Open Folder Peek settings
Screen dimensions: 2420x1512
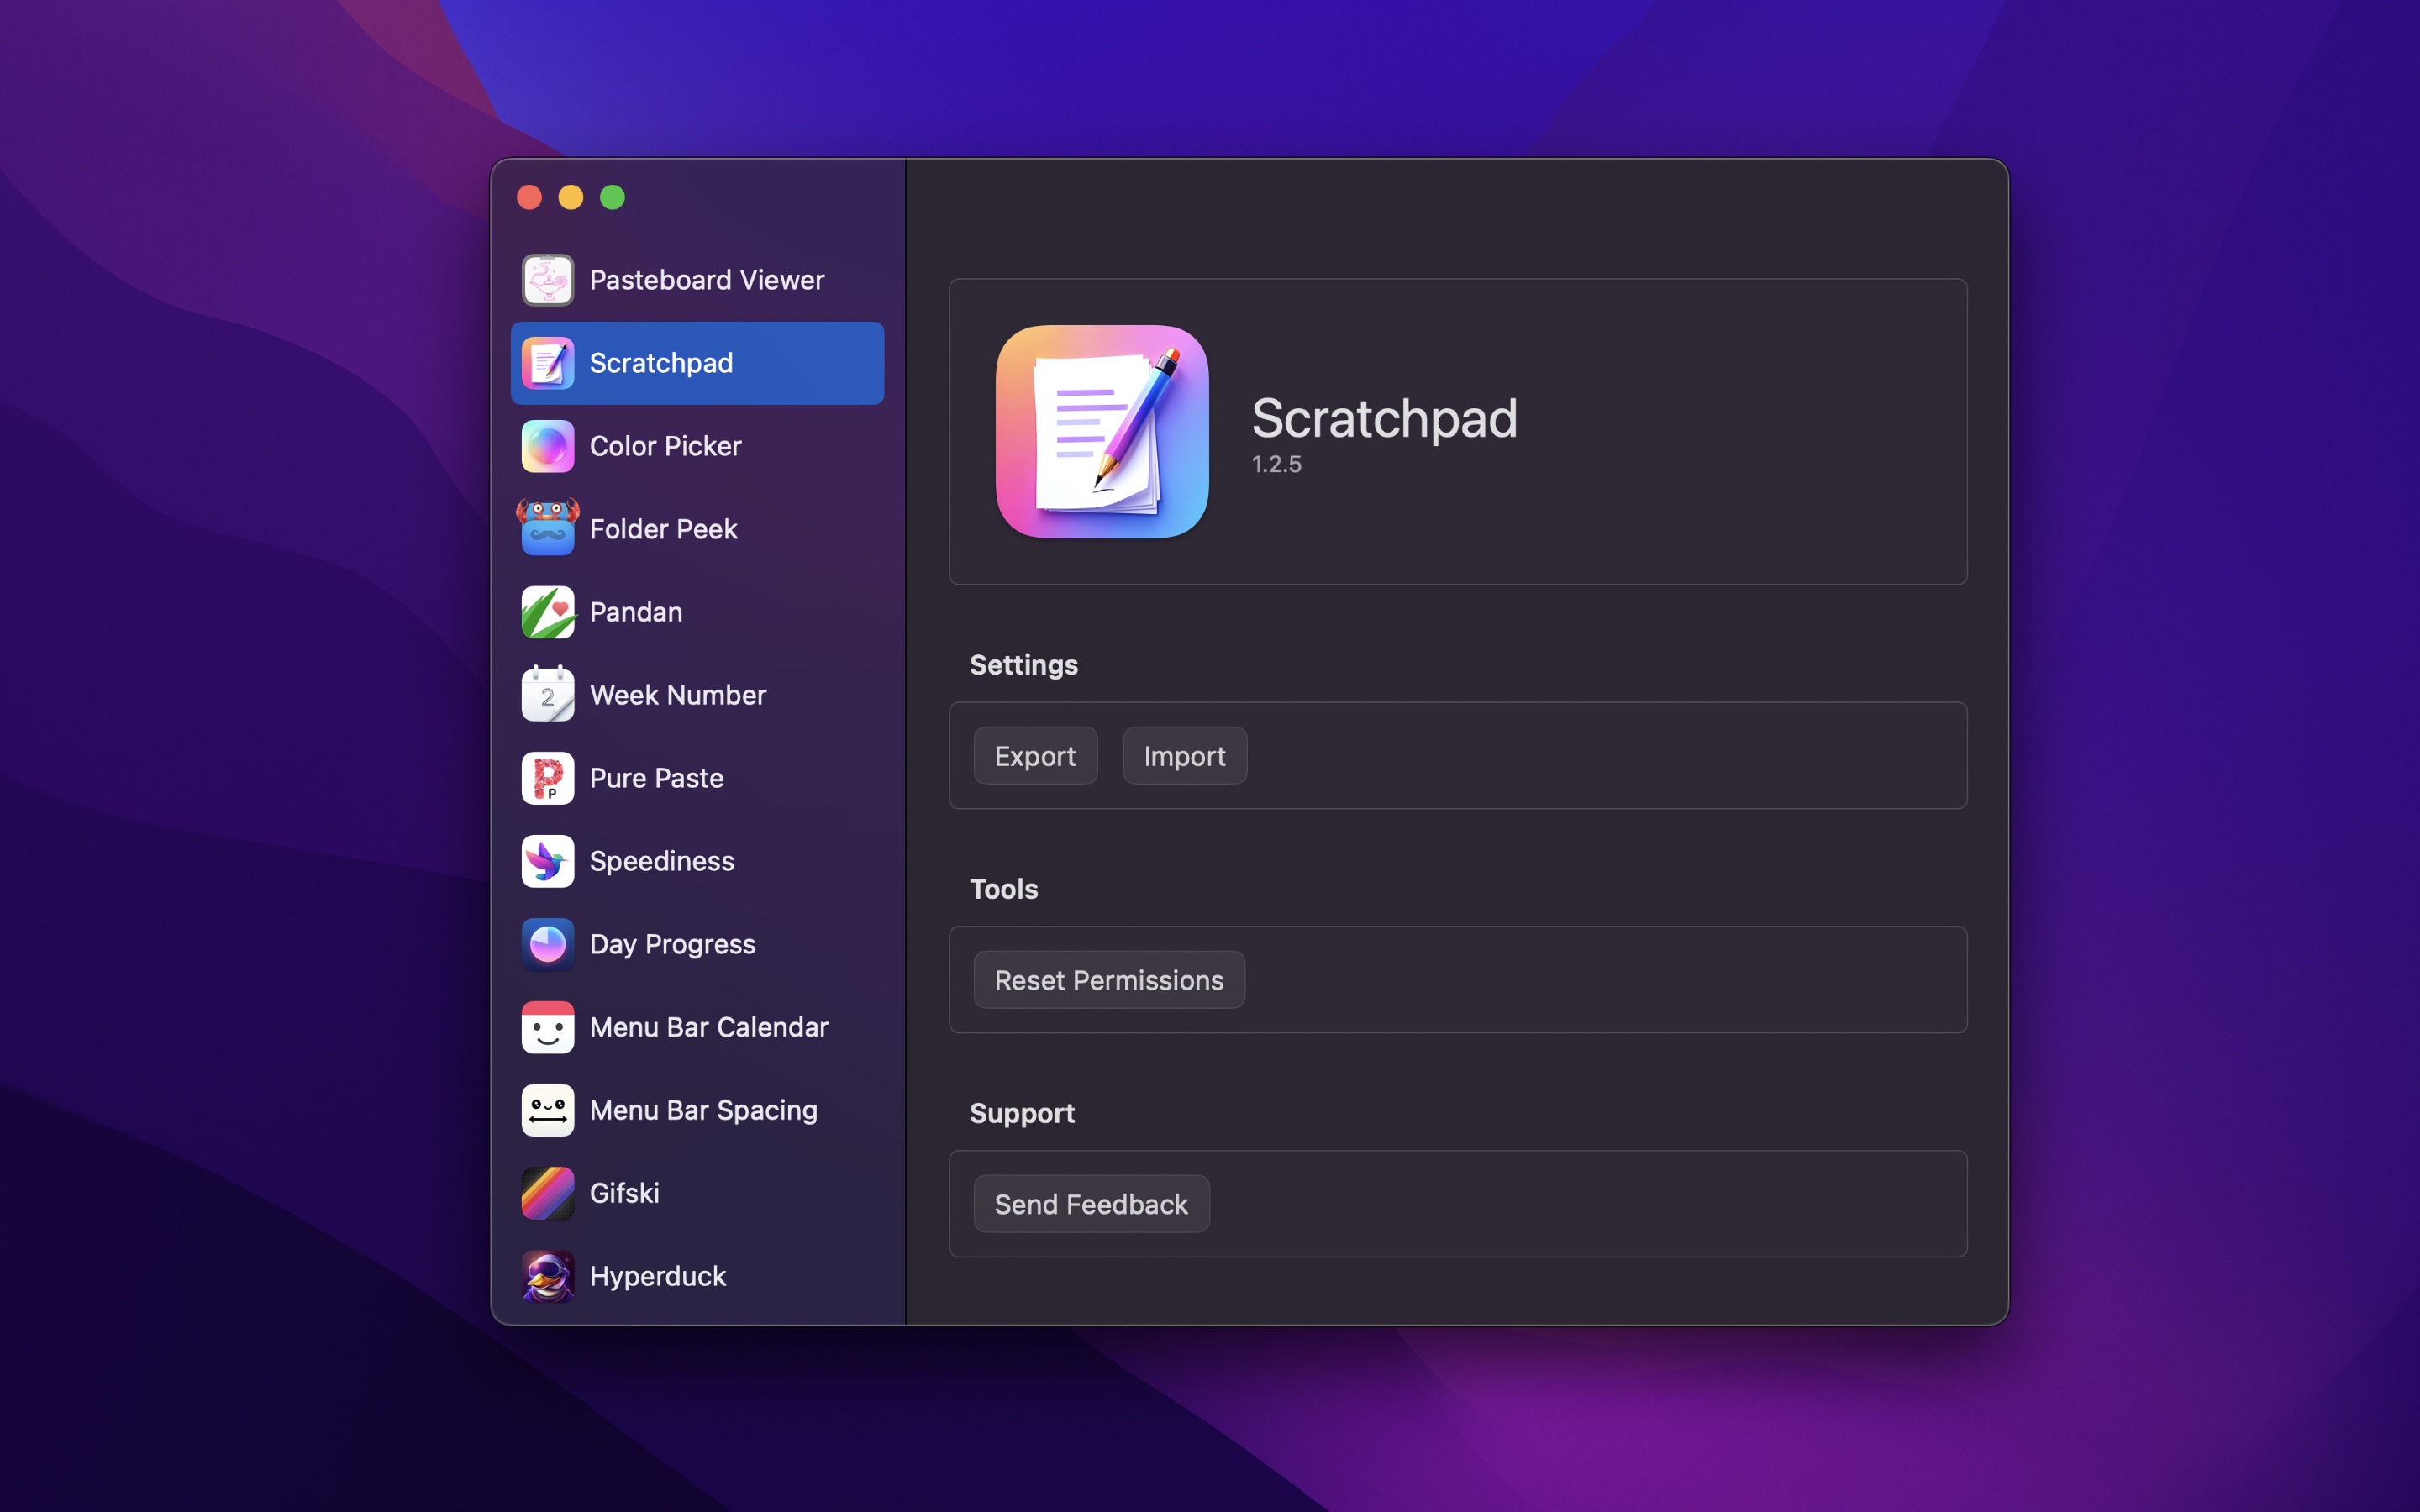pyautogui.click(x=663, y=529)
